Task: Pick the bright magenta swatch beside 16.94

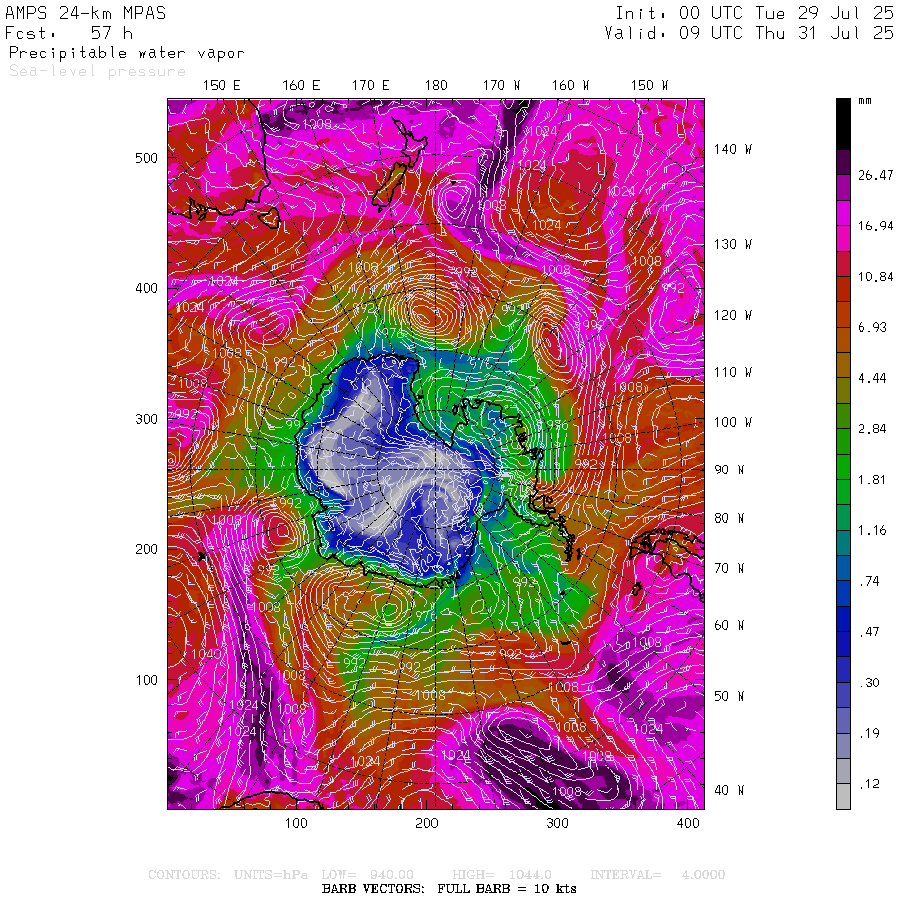Action: 843,212
